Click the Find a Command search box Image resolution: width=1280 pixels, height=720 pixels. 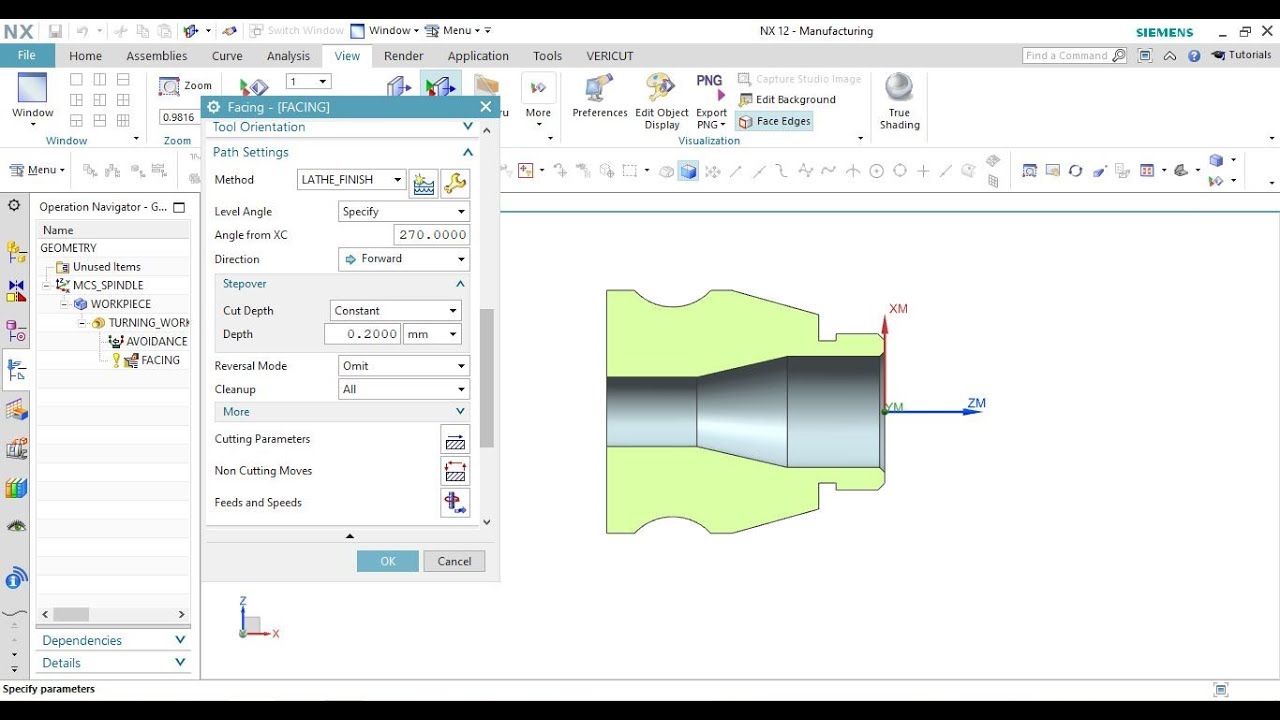click(1075, 56)
